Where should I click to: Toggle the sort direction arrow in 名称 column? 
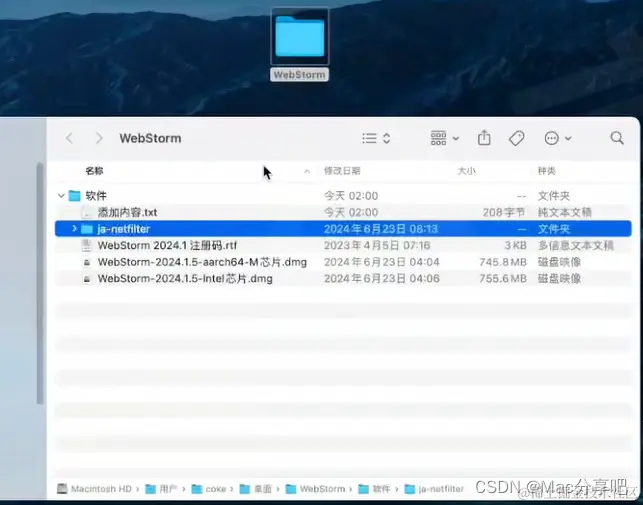307,171
